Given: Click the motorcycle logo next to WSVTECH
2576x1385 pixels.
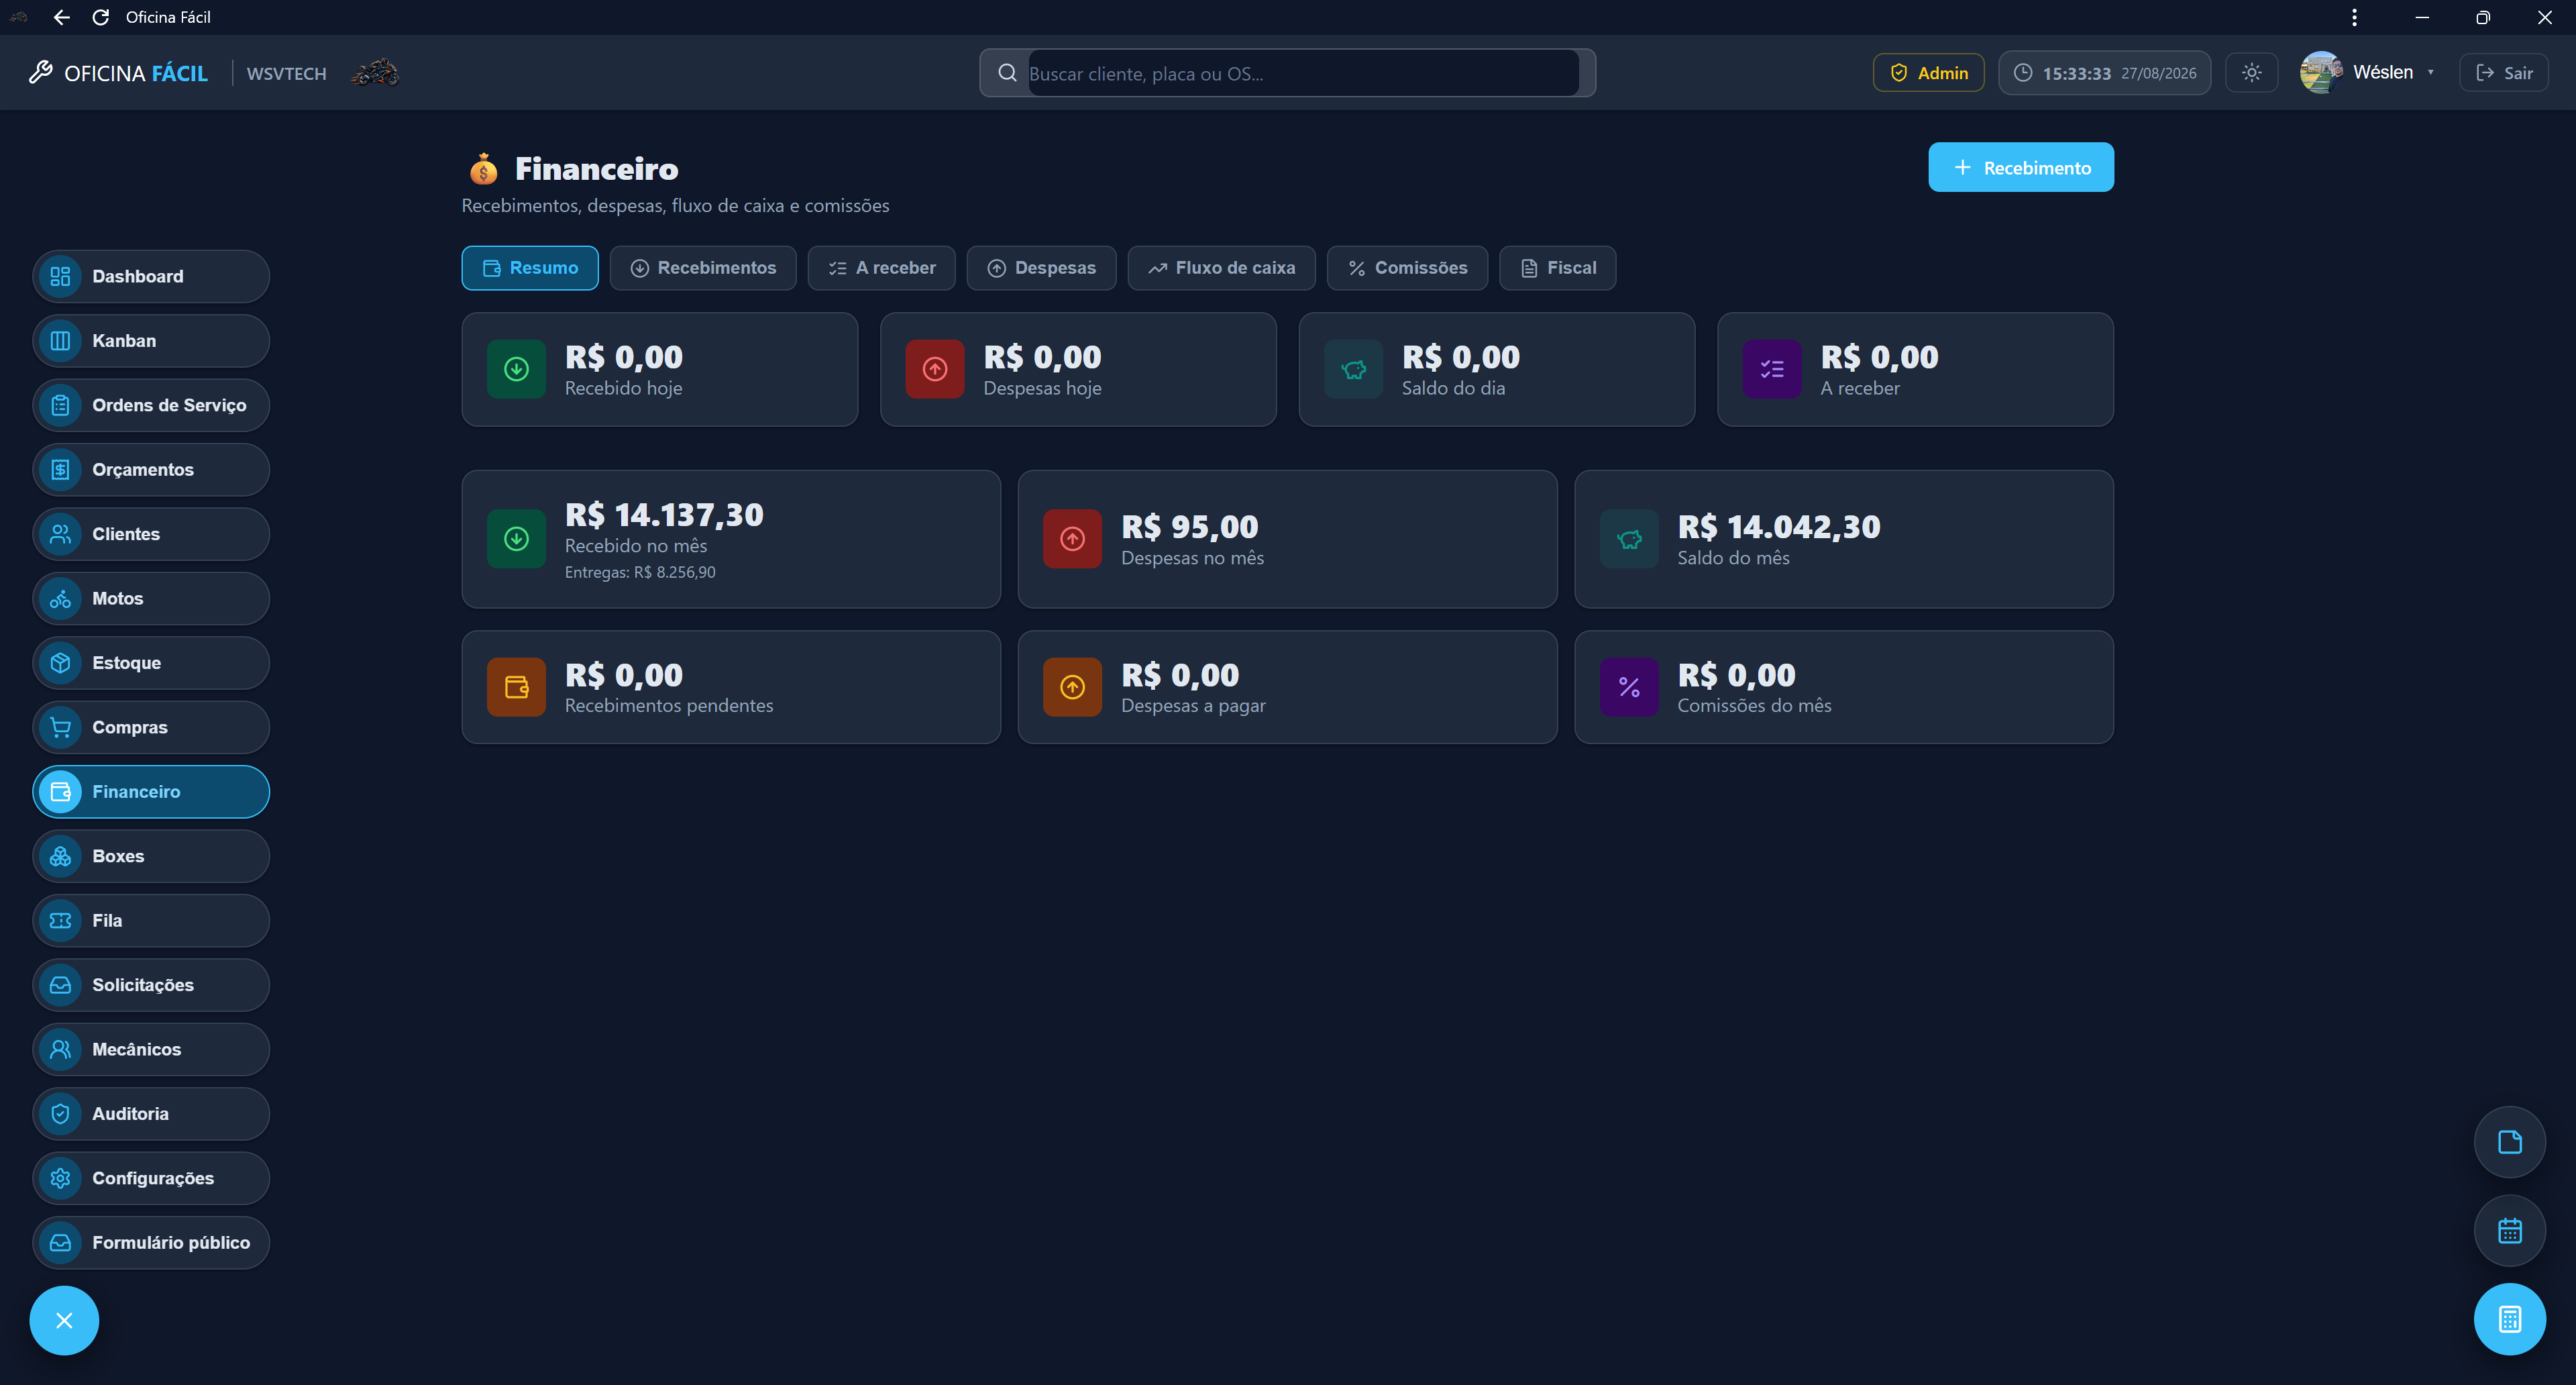Looking at the screenshot, I should tap(375, 73).
